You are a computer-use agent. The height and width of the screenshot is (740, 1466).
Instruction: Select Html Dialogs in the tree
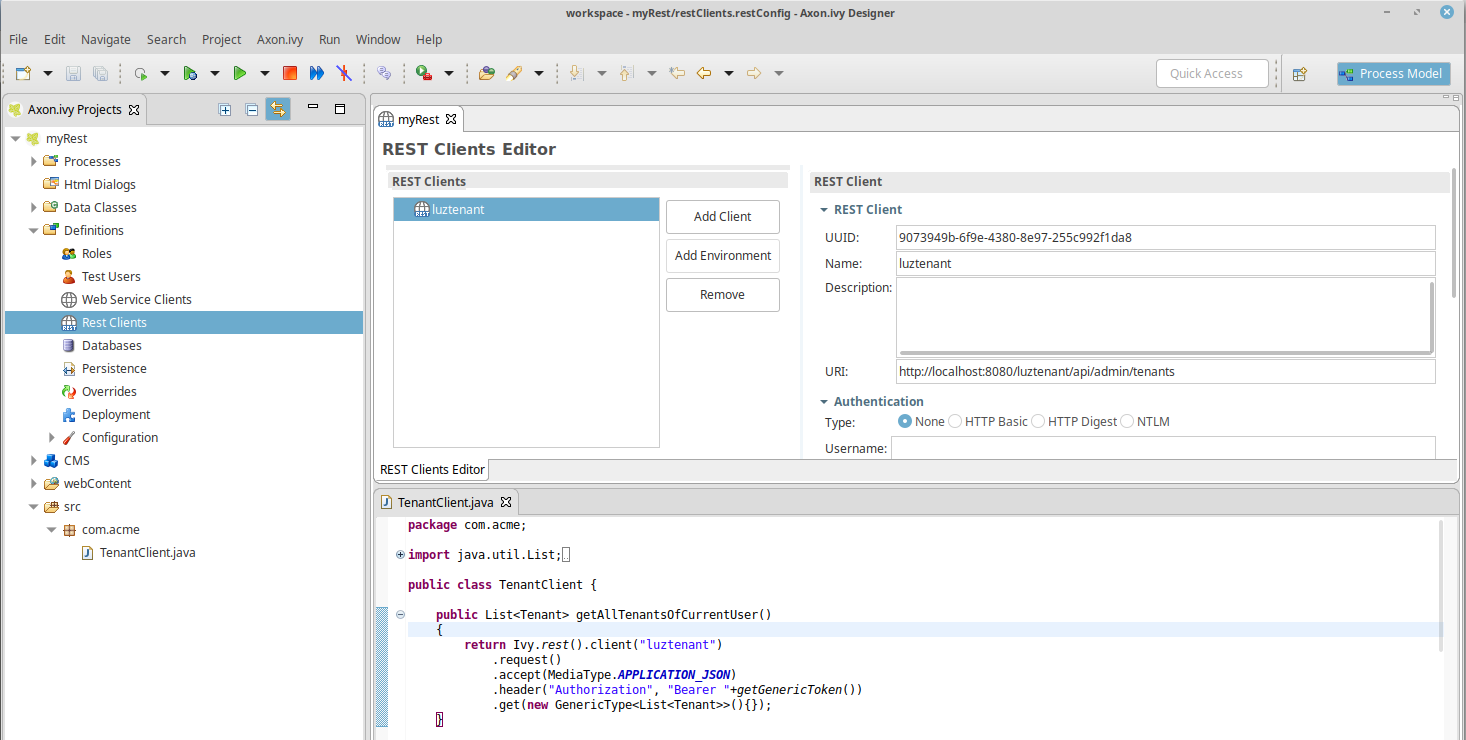click(100, 184)
